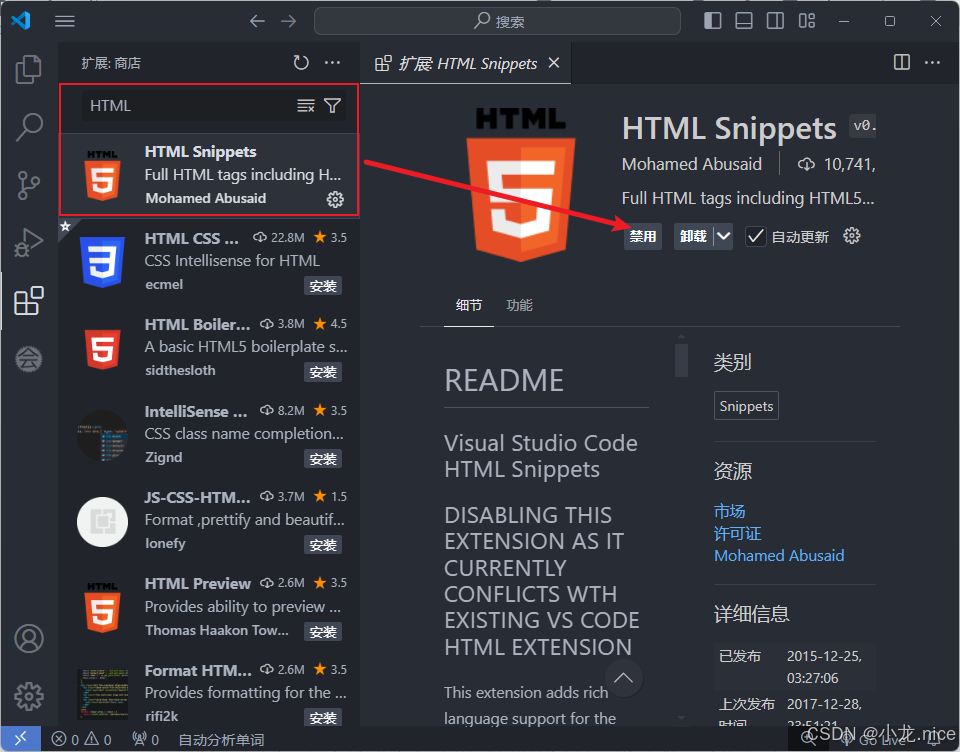Open Extensions view more actions menu

coord(332,62)
